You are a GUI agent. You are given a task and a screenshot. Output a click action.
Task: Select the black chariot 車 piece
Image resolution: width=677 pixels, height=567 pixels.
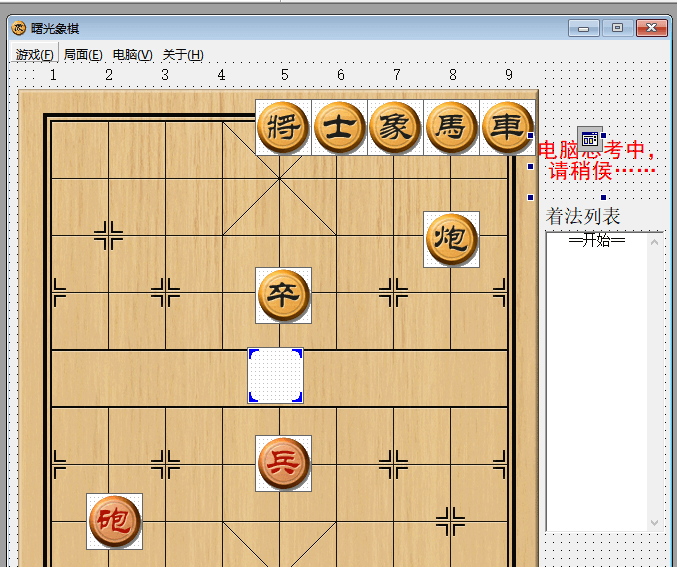pos(507,127)
